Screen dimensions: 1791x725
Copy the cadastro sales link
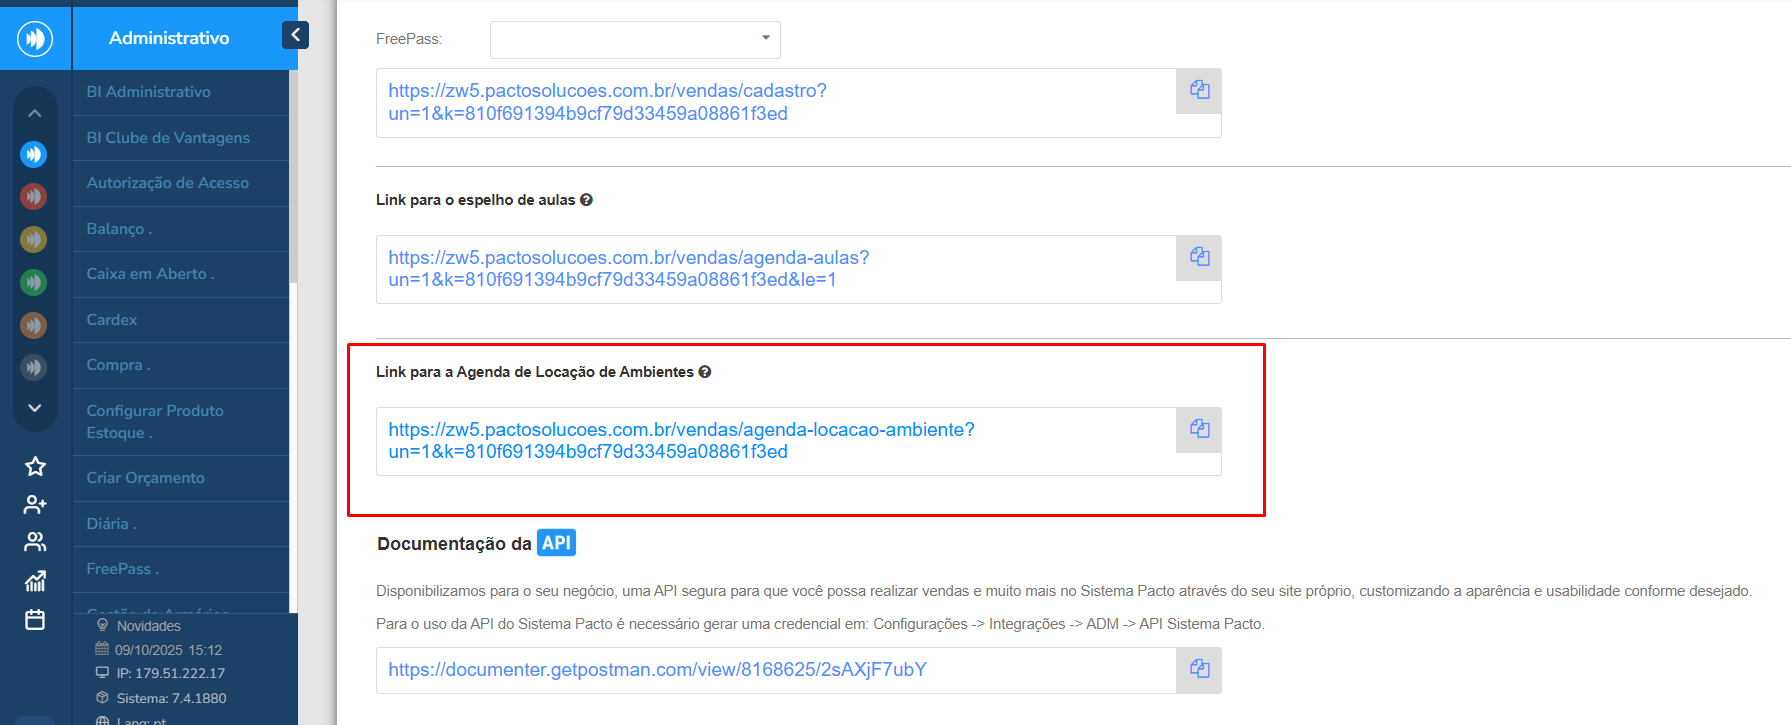(x=1199, y=90)
